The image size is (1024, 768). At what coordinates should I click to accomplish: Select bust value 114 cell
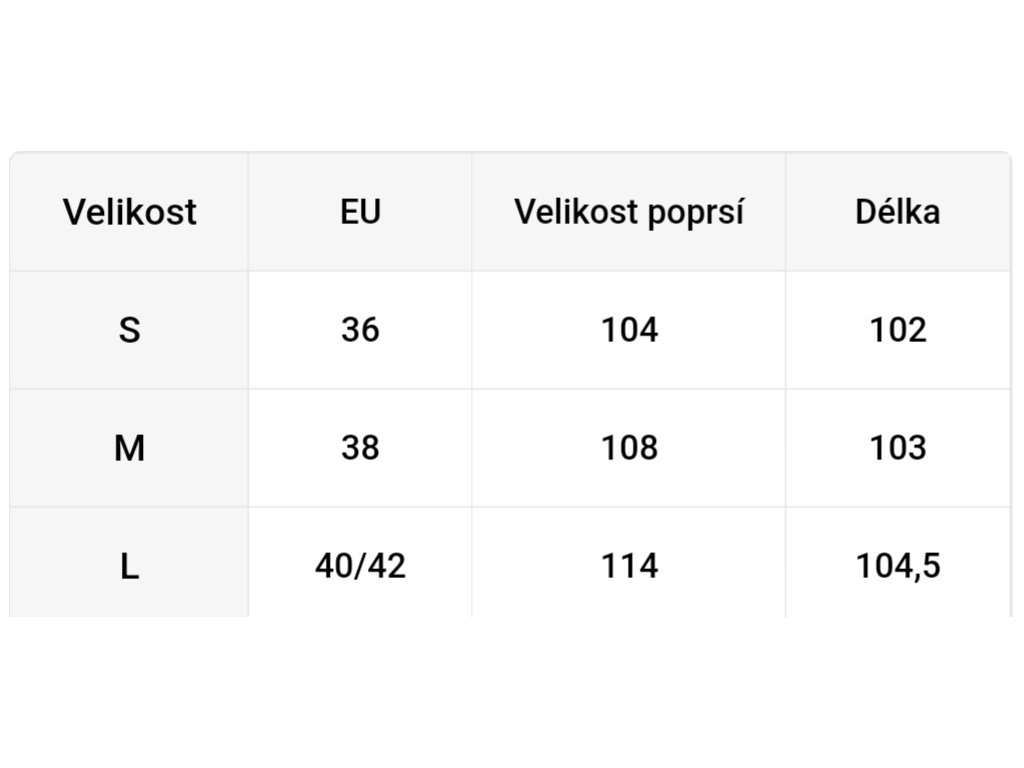pyautogui.click(x=629, y=566)
